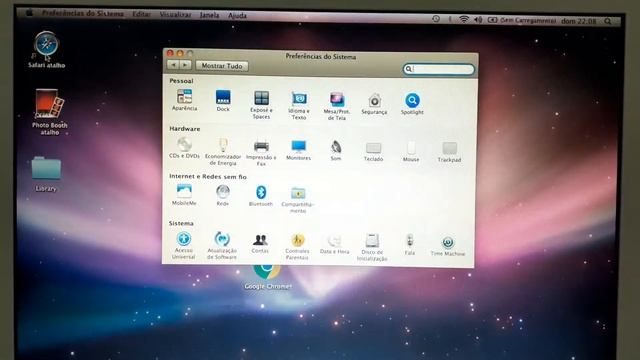
Task: Open Exposé e Spaces preferences
Action: (x=261, y=105)
